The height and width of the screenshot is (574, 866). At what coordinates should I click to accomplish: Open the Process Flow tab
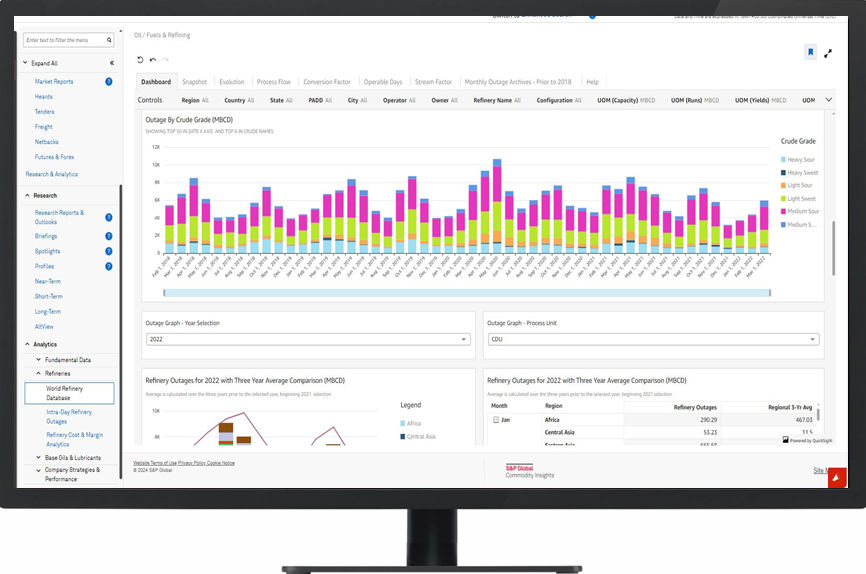point(273,82)
